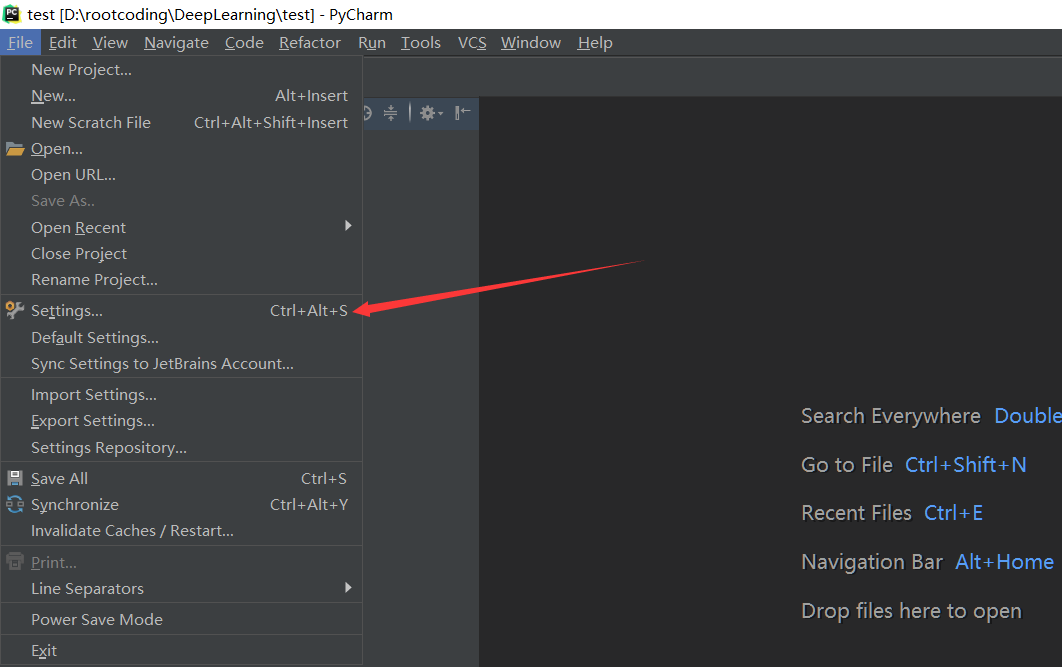
Task: Select Export Settings... entry
Action: point(182,421)
